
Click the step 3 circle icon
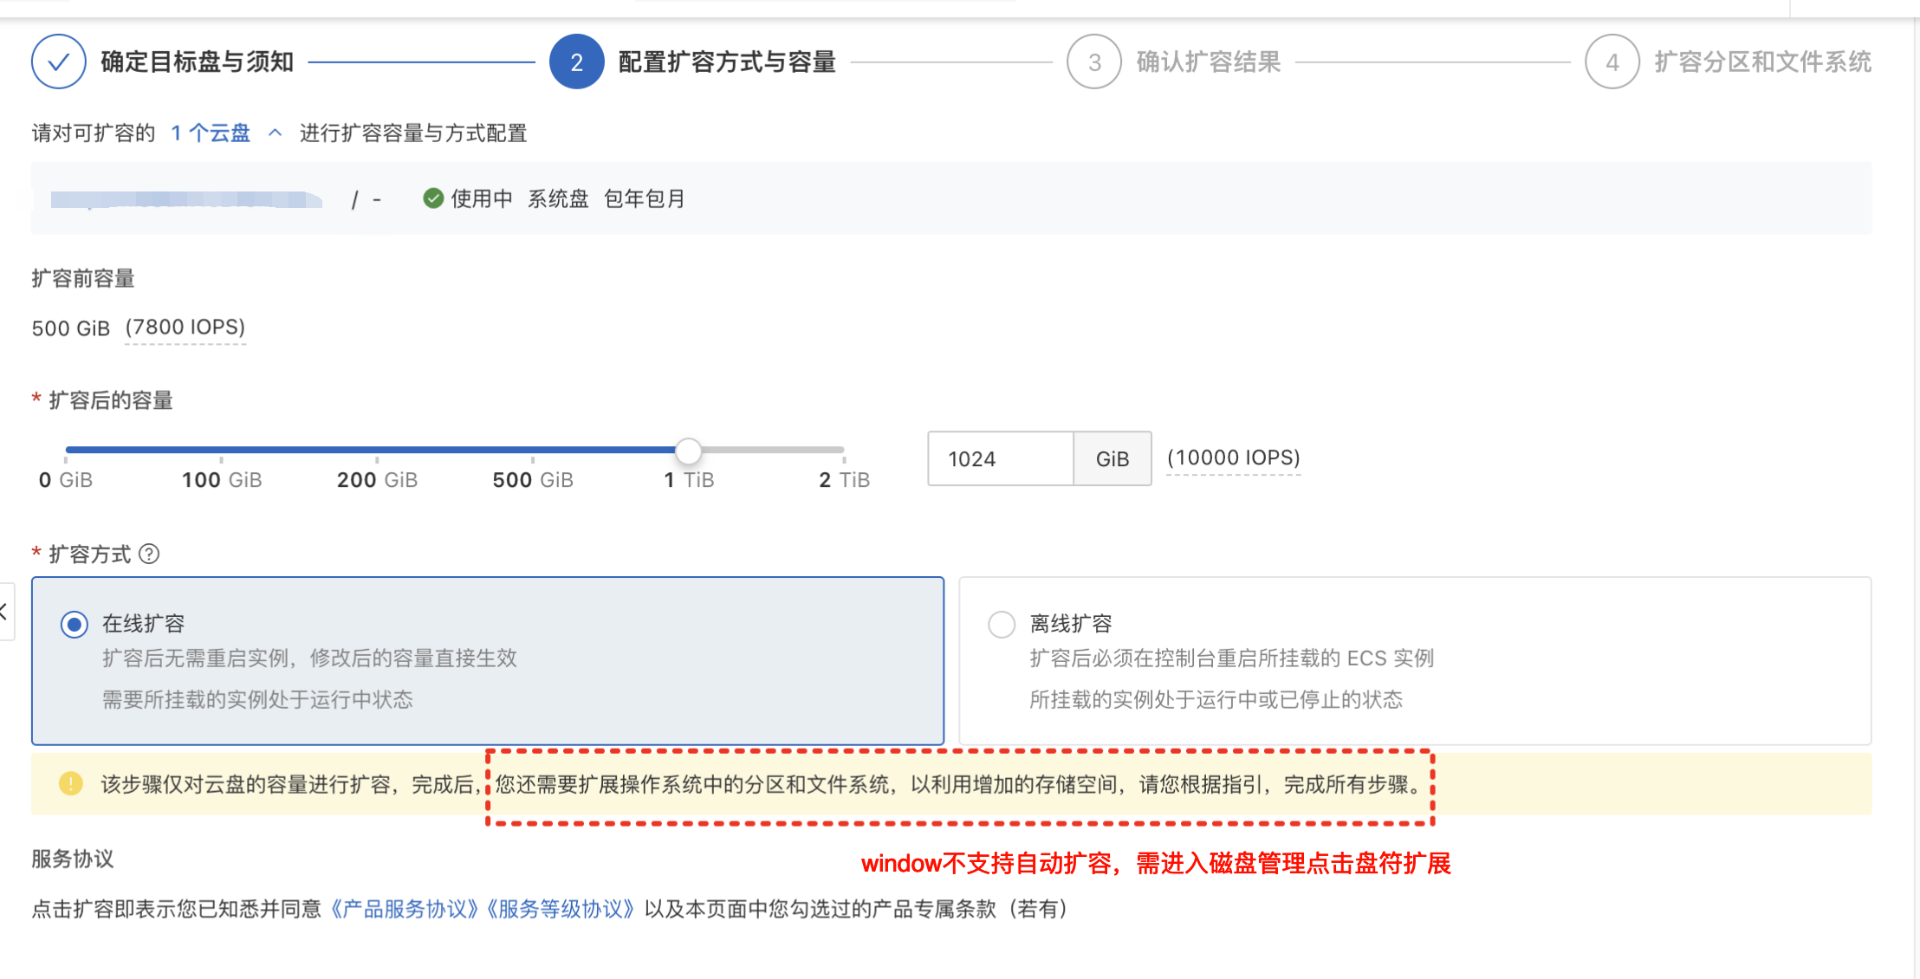[x=1094, y=62]
